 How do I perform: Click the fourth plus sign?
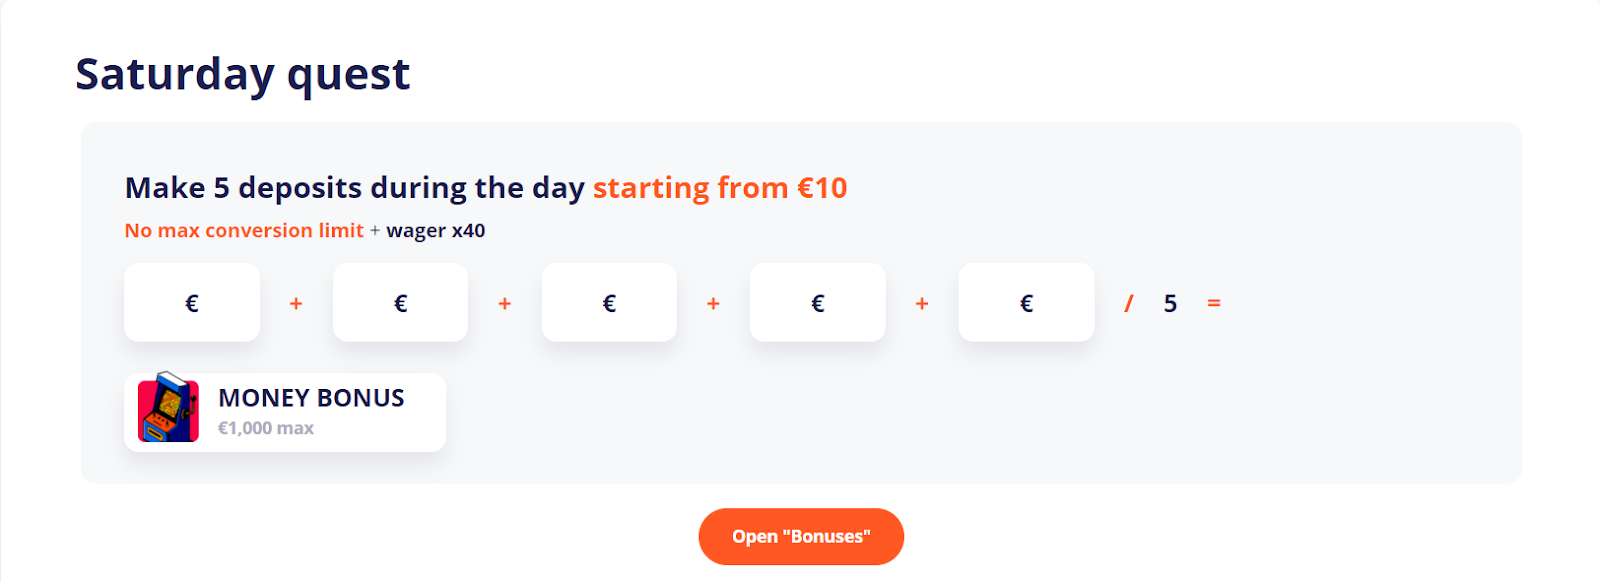click(x=922, y=303)
